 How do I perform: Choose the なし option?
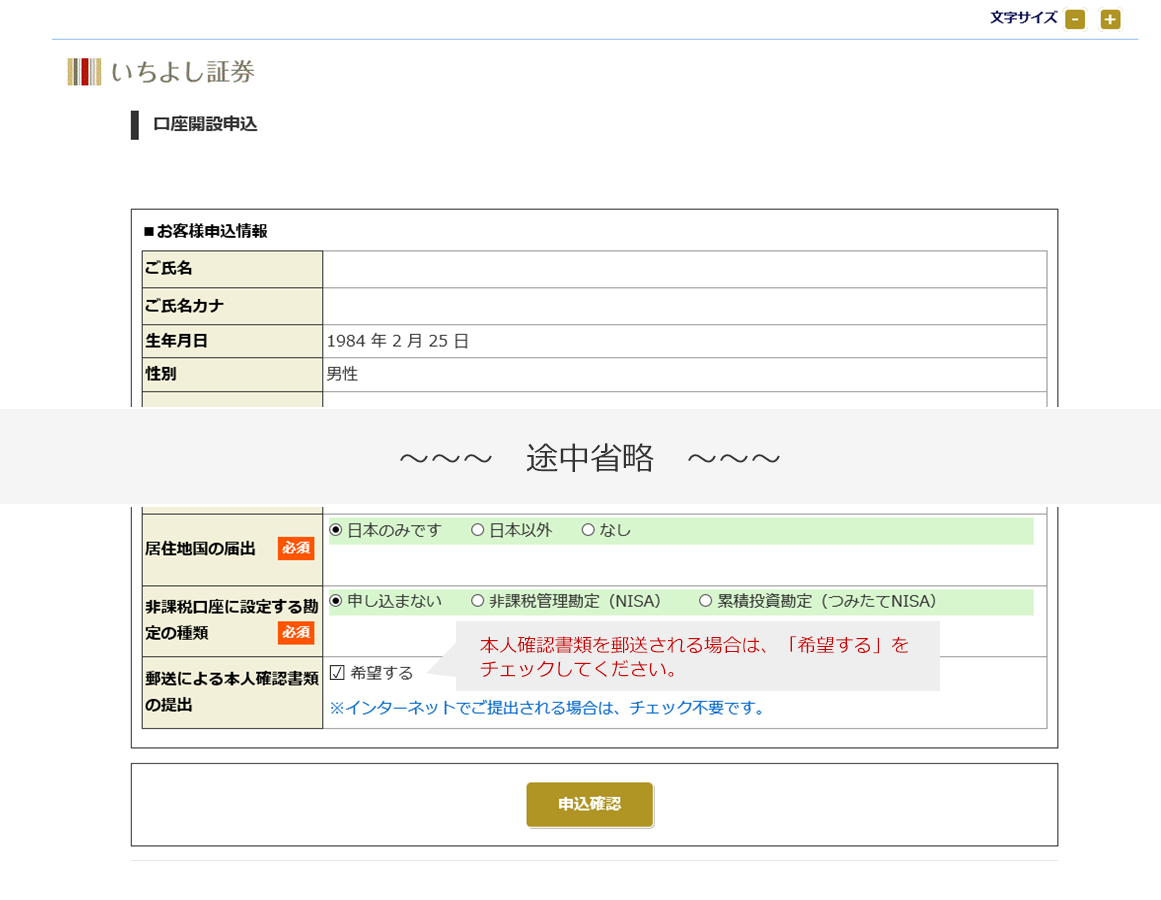(588, 530)
